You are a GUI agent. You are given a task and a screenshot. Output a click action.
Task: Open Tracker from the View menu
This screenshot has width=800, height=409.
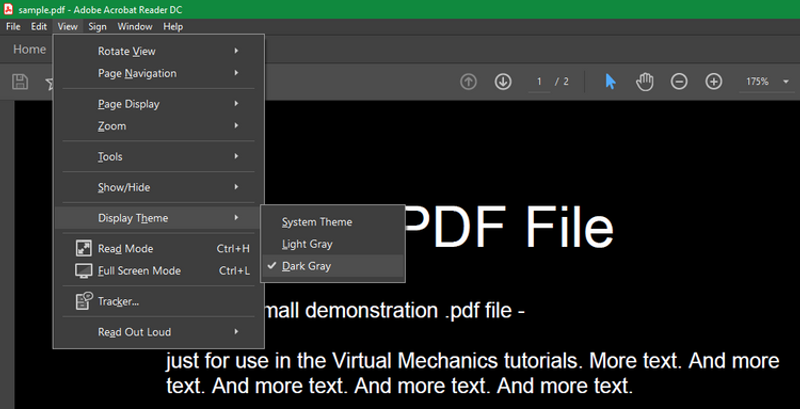tap(118, 301)
